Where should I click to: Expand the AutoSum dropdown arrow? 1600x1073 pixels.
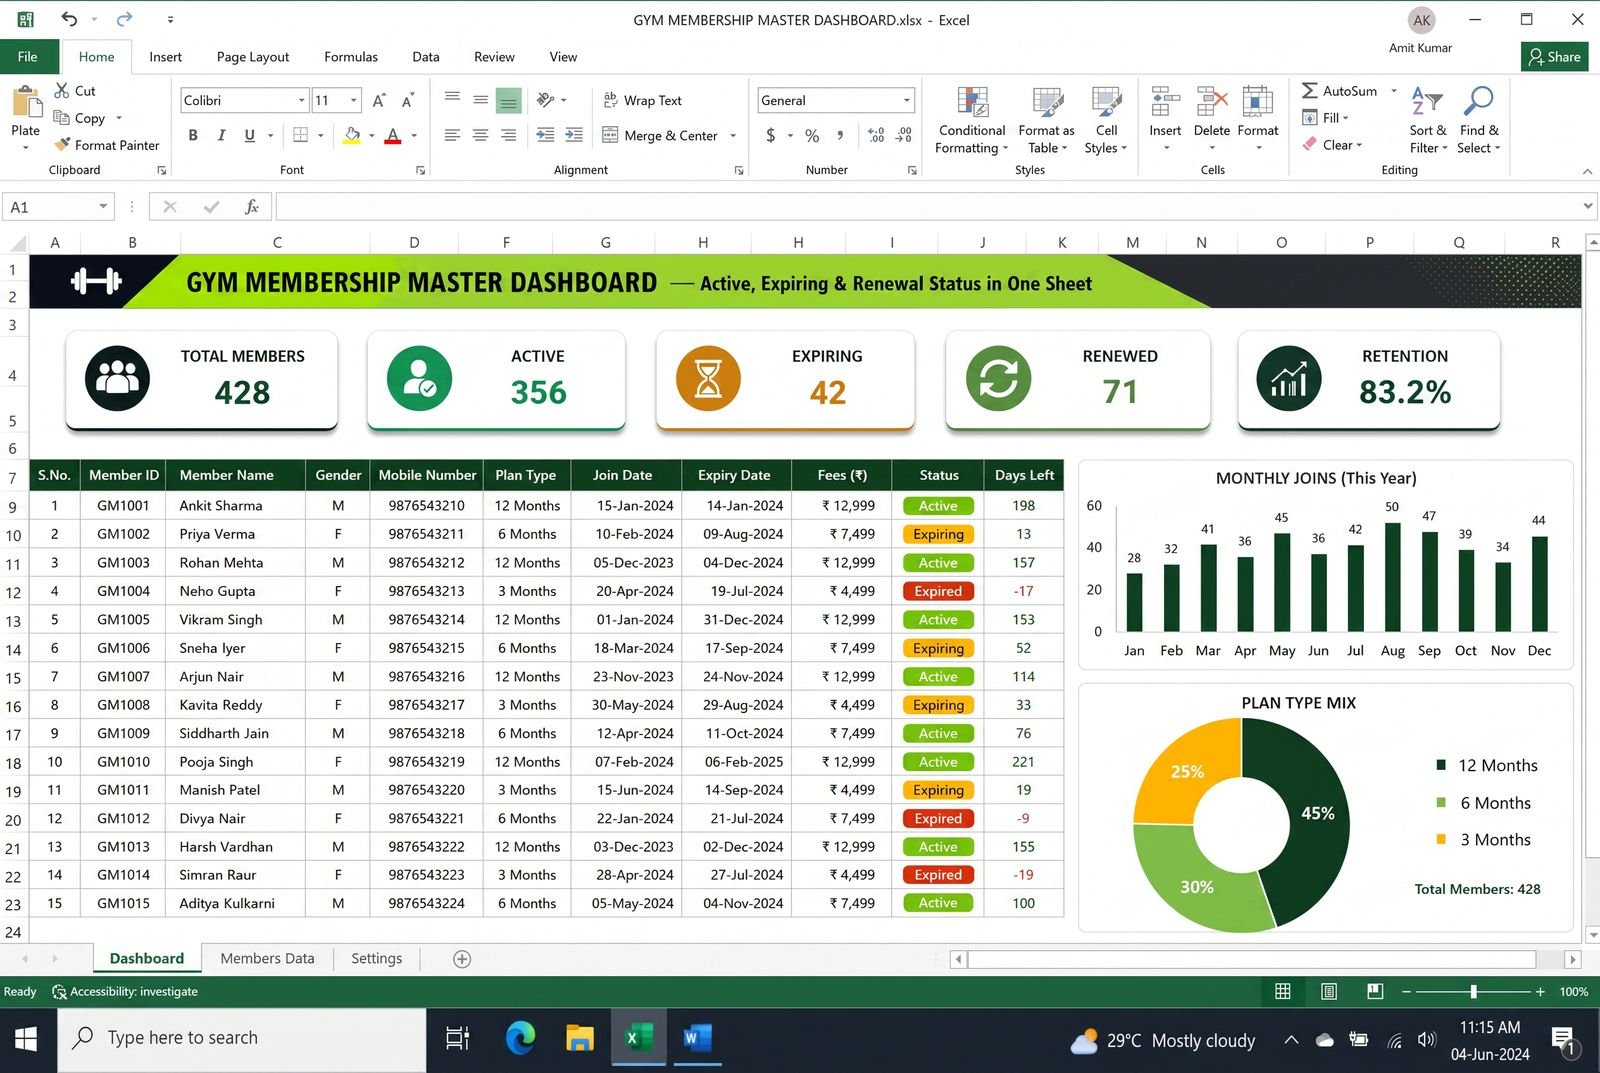[1394, 91]
